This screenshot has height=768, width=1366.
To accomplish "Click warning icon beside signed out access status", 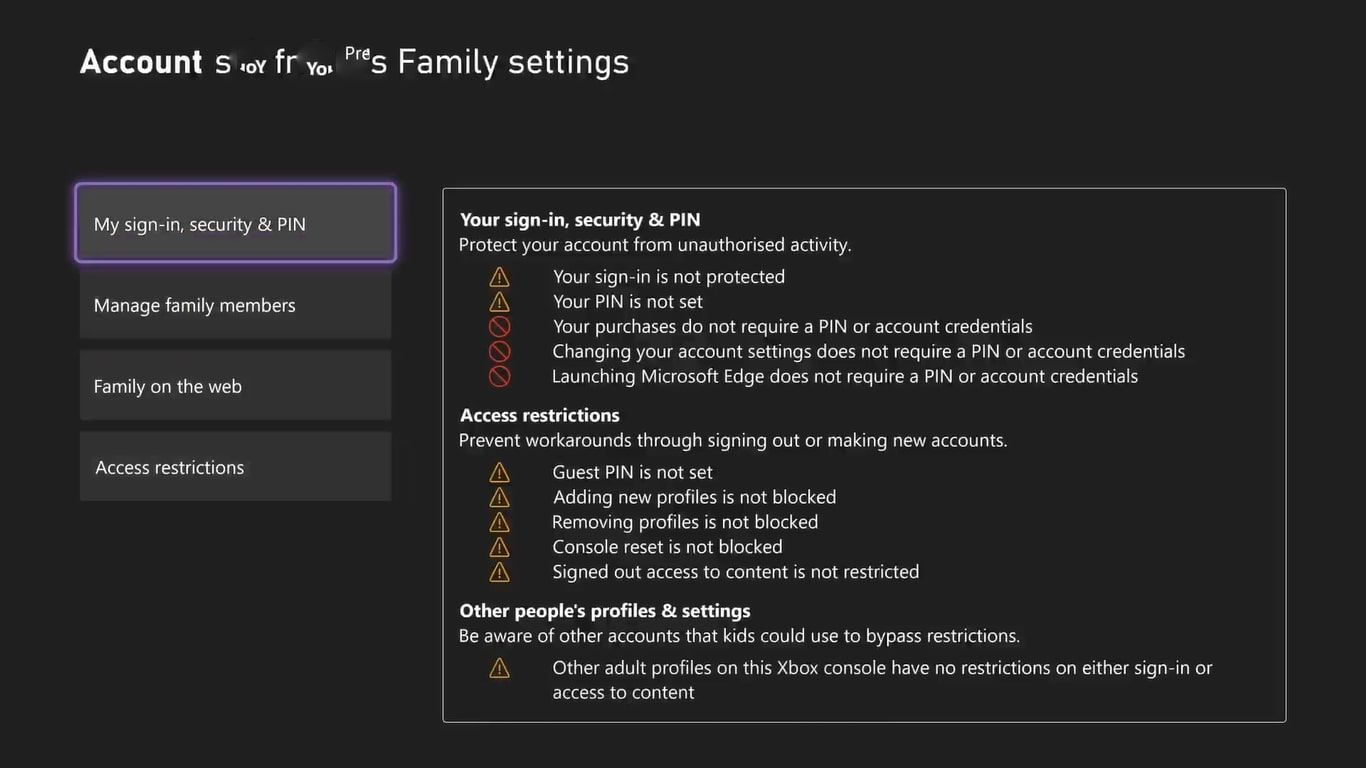I will 499,573.
